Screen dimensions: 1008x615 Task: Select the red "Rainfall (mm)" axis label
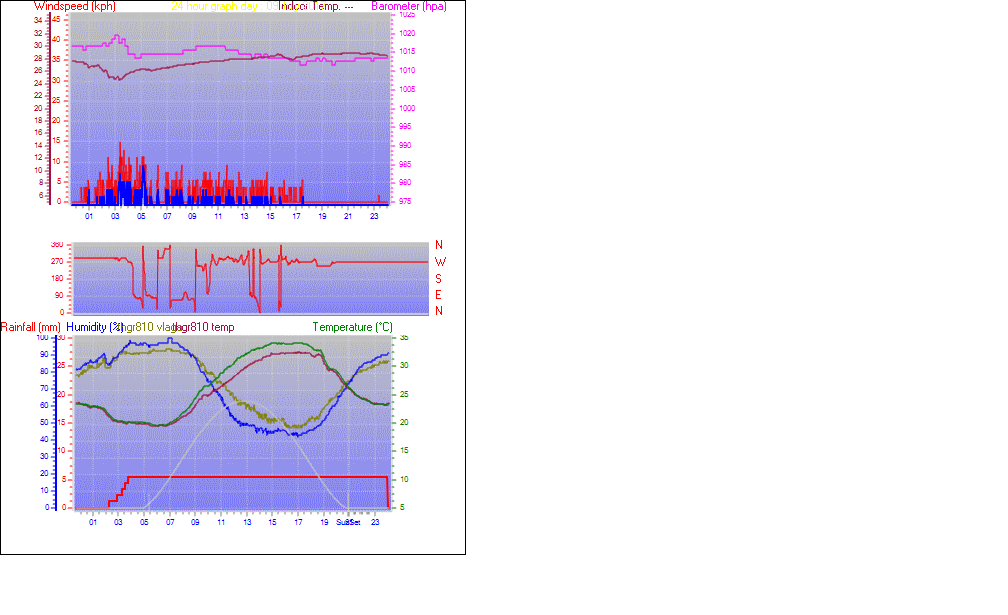point(31,327)
